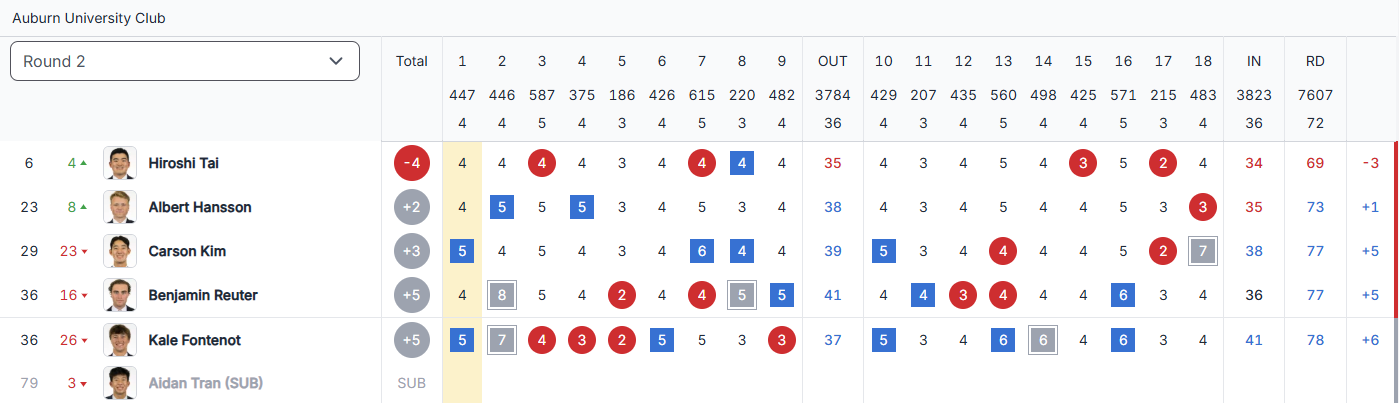Click the Auburn University Club title
The image size is (1399, 403).
89,18
